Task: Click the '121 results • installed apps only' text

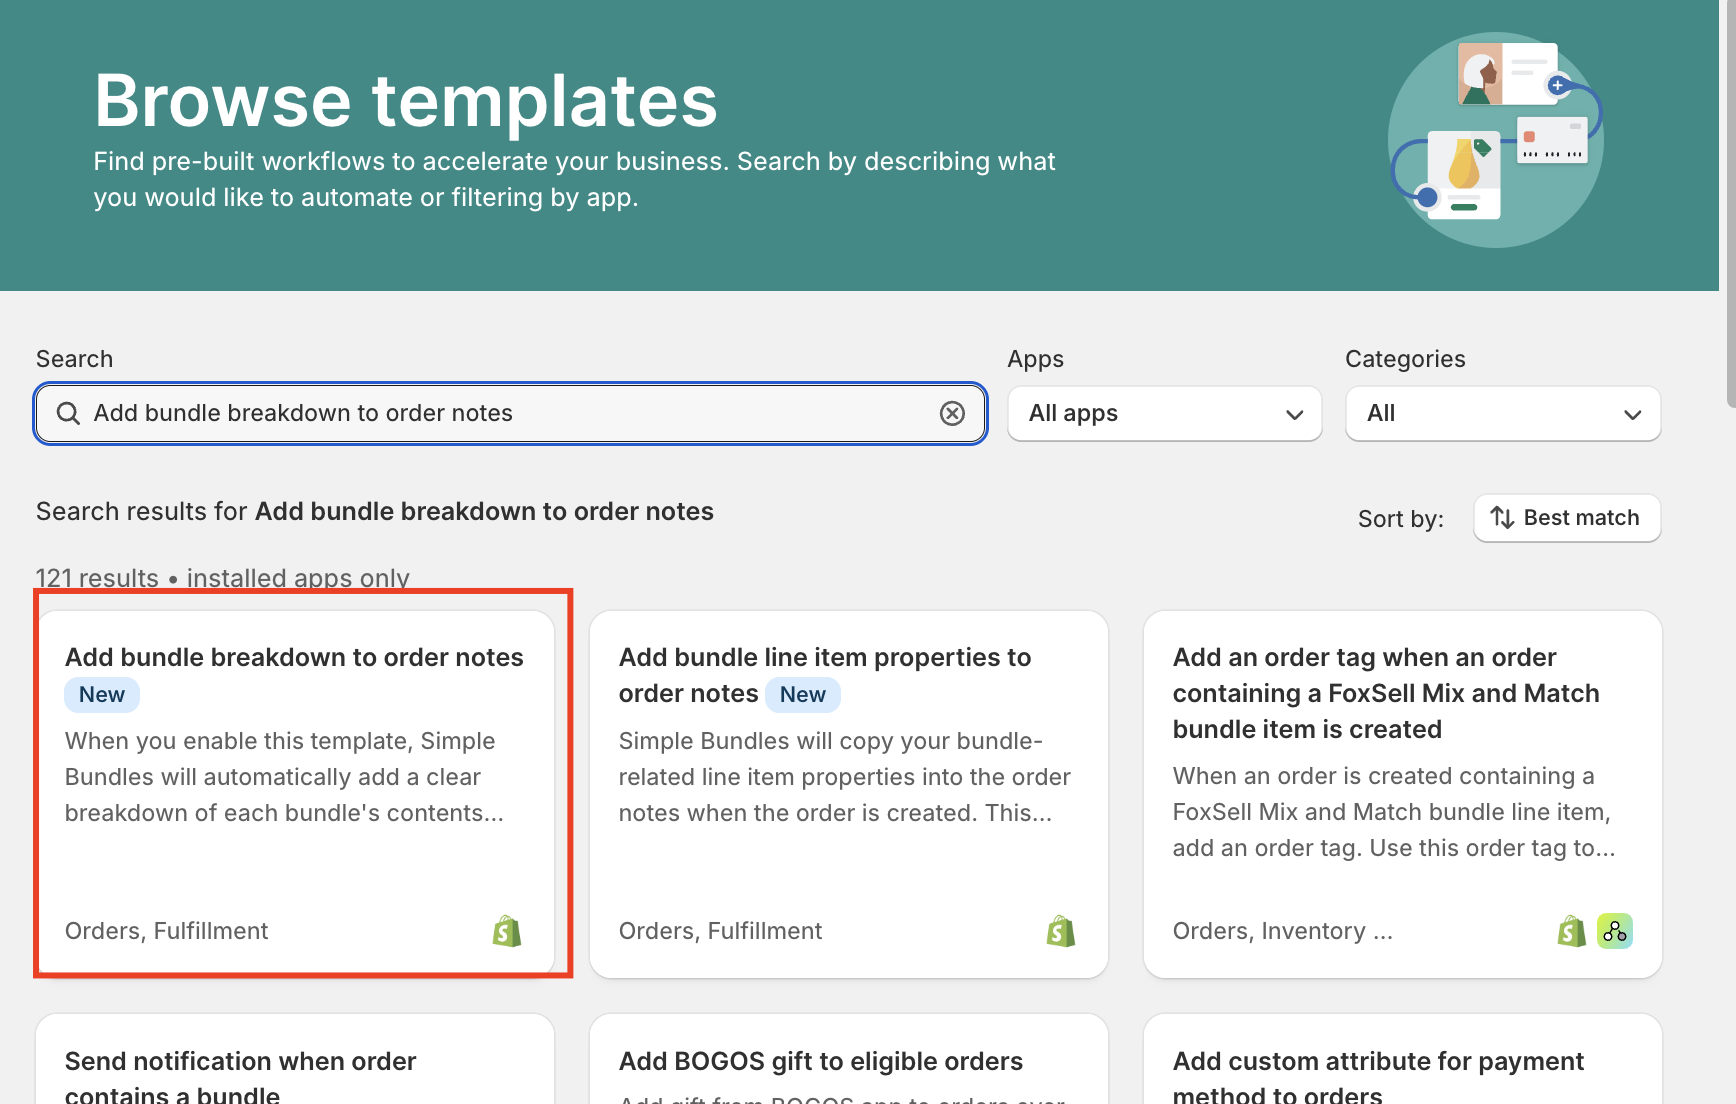Action: pos(223,578)
